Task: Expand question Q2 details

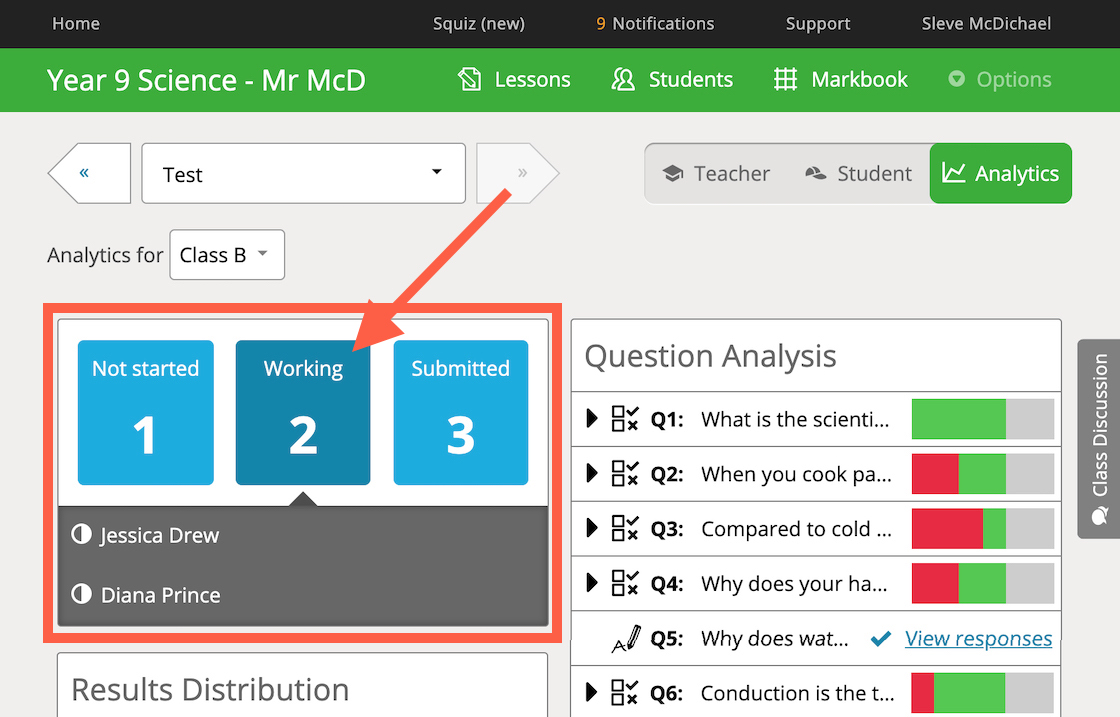Action: point(591,473)
